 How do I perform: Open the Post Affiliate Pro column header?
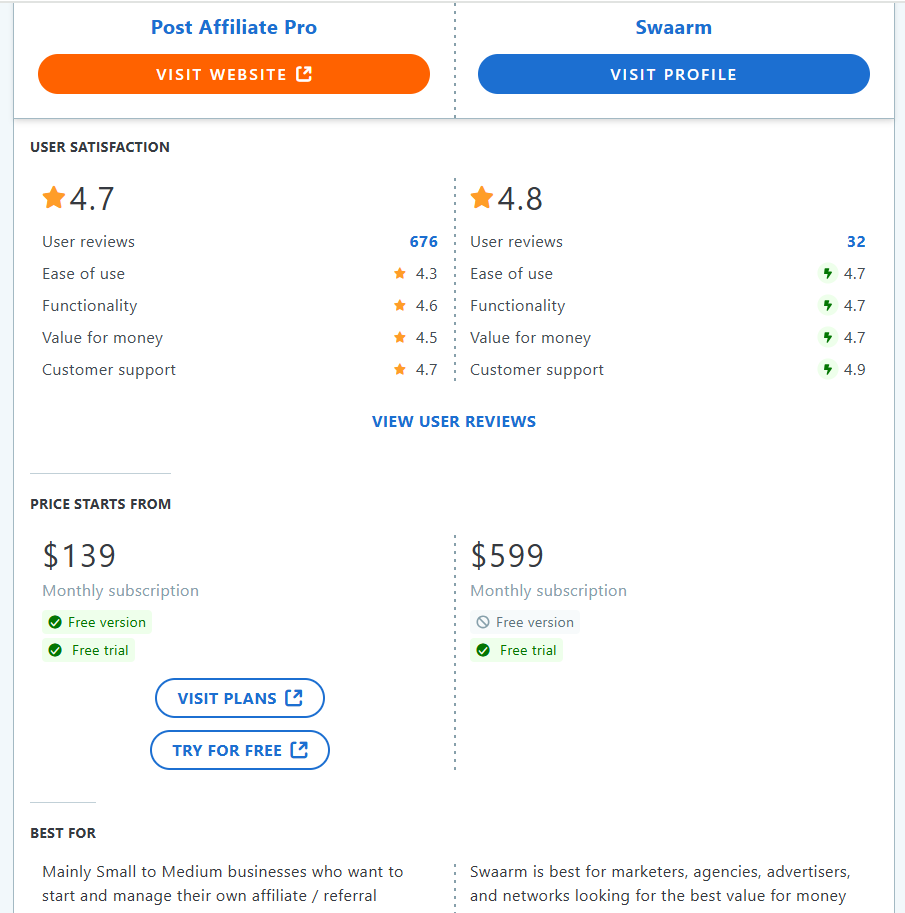click(x=233, y=27)
